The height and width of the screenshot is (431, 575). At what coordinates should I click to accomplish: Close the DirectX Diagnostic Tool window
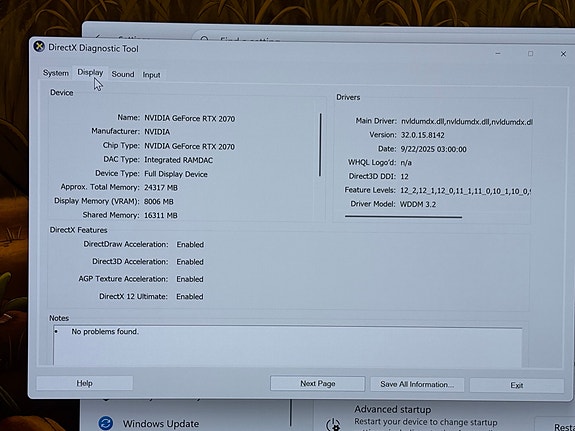pos(563,54)
